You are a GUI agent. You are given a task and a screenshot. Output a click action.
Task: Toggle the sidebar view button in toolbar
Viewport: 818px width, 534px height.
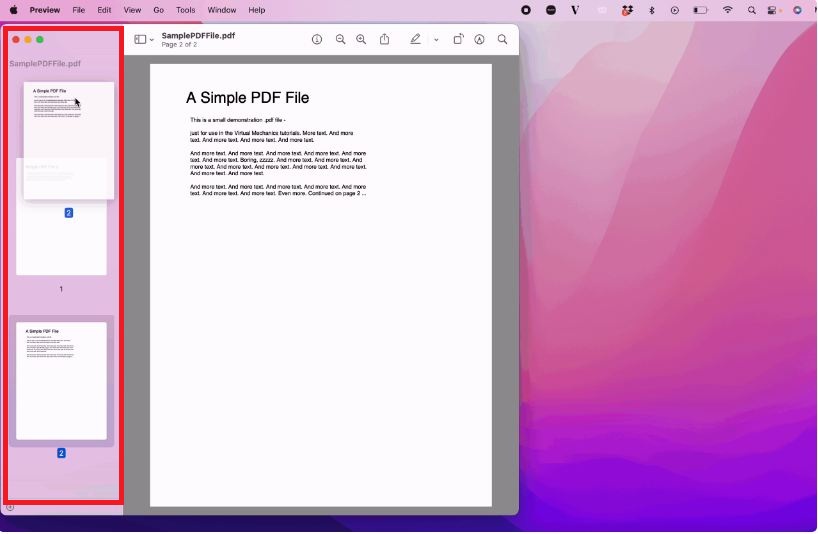(140, 40)
